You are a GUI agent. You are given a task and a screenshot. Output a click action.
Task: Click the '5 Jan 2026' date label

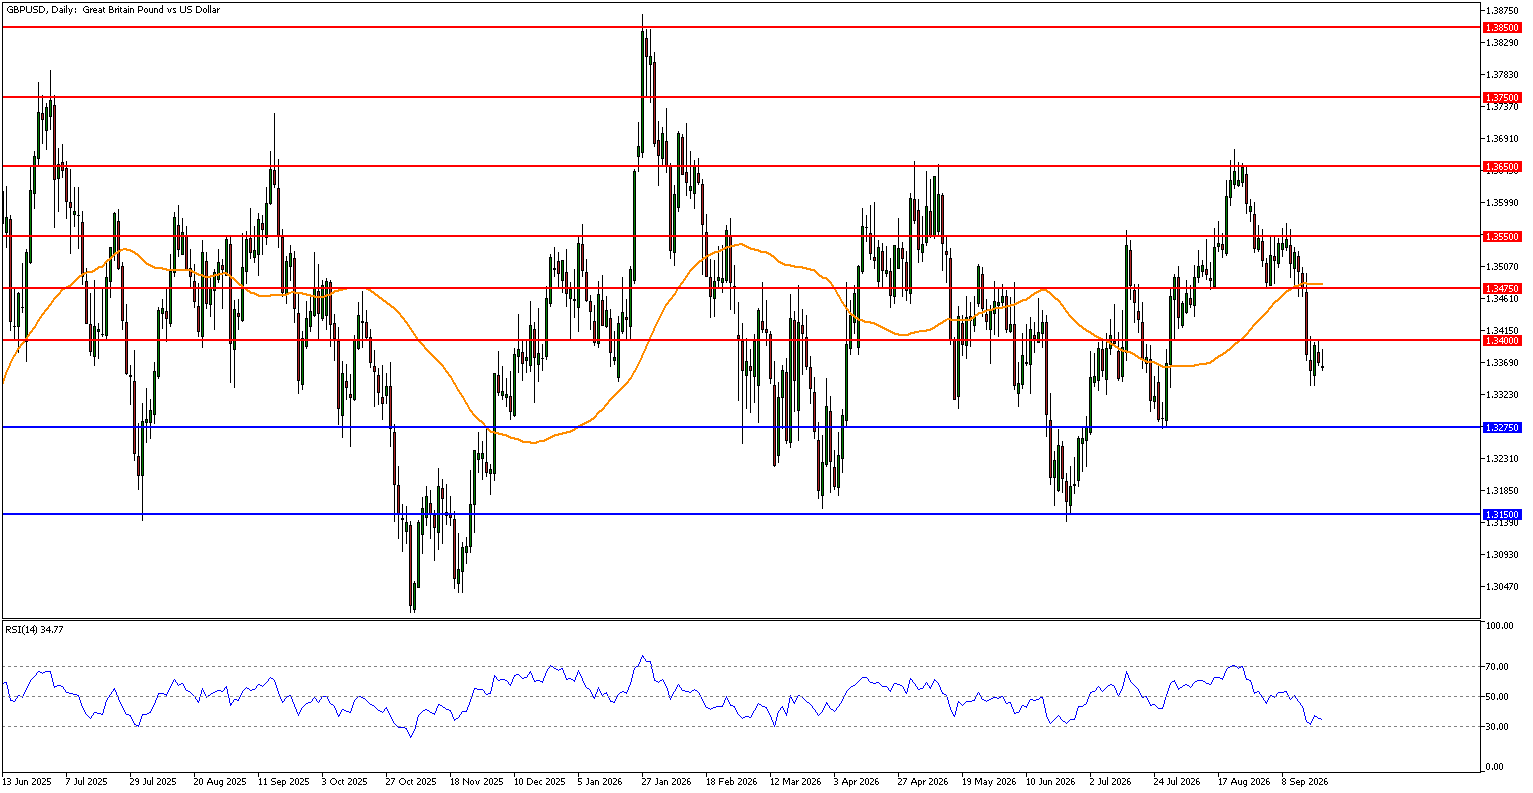(x=601, y=781)
